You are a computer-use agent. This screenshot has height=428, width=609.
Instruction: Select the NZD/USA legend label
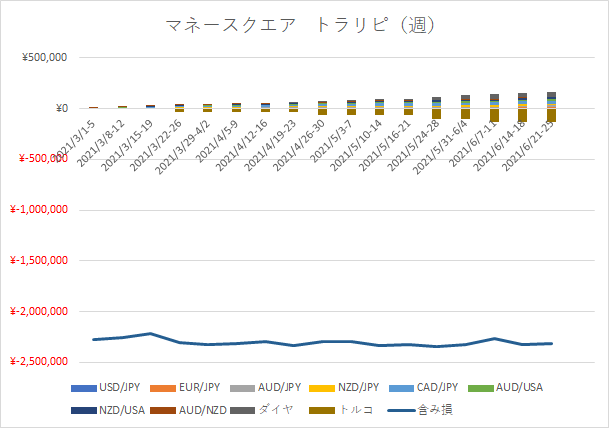coord(122,410)
